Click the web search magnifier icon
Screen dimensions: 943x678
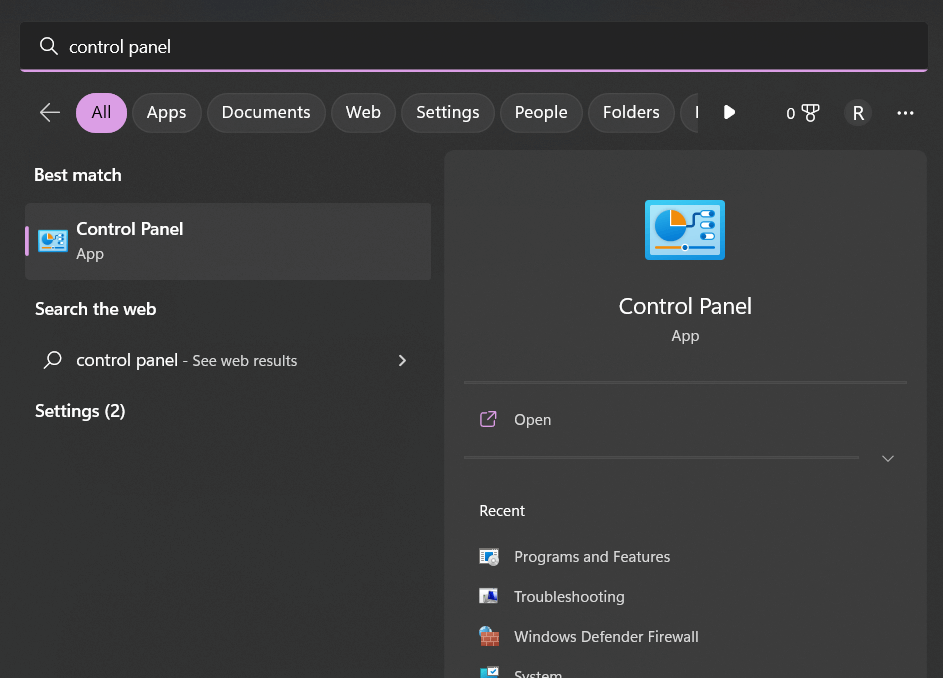[53, 360]
